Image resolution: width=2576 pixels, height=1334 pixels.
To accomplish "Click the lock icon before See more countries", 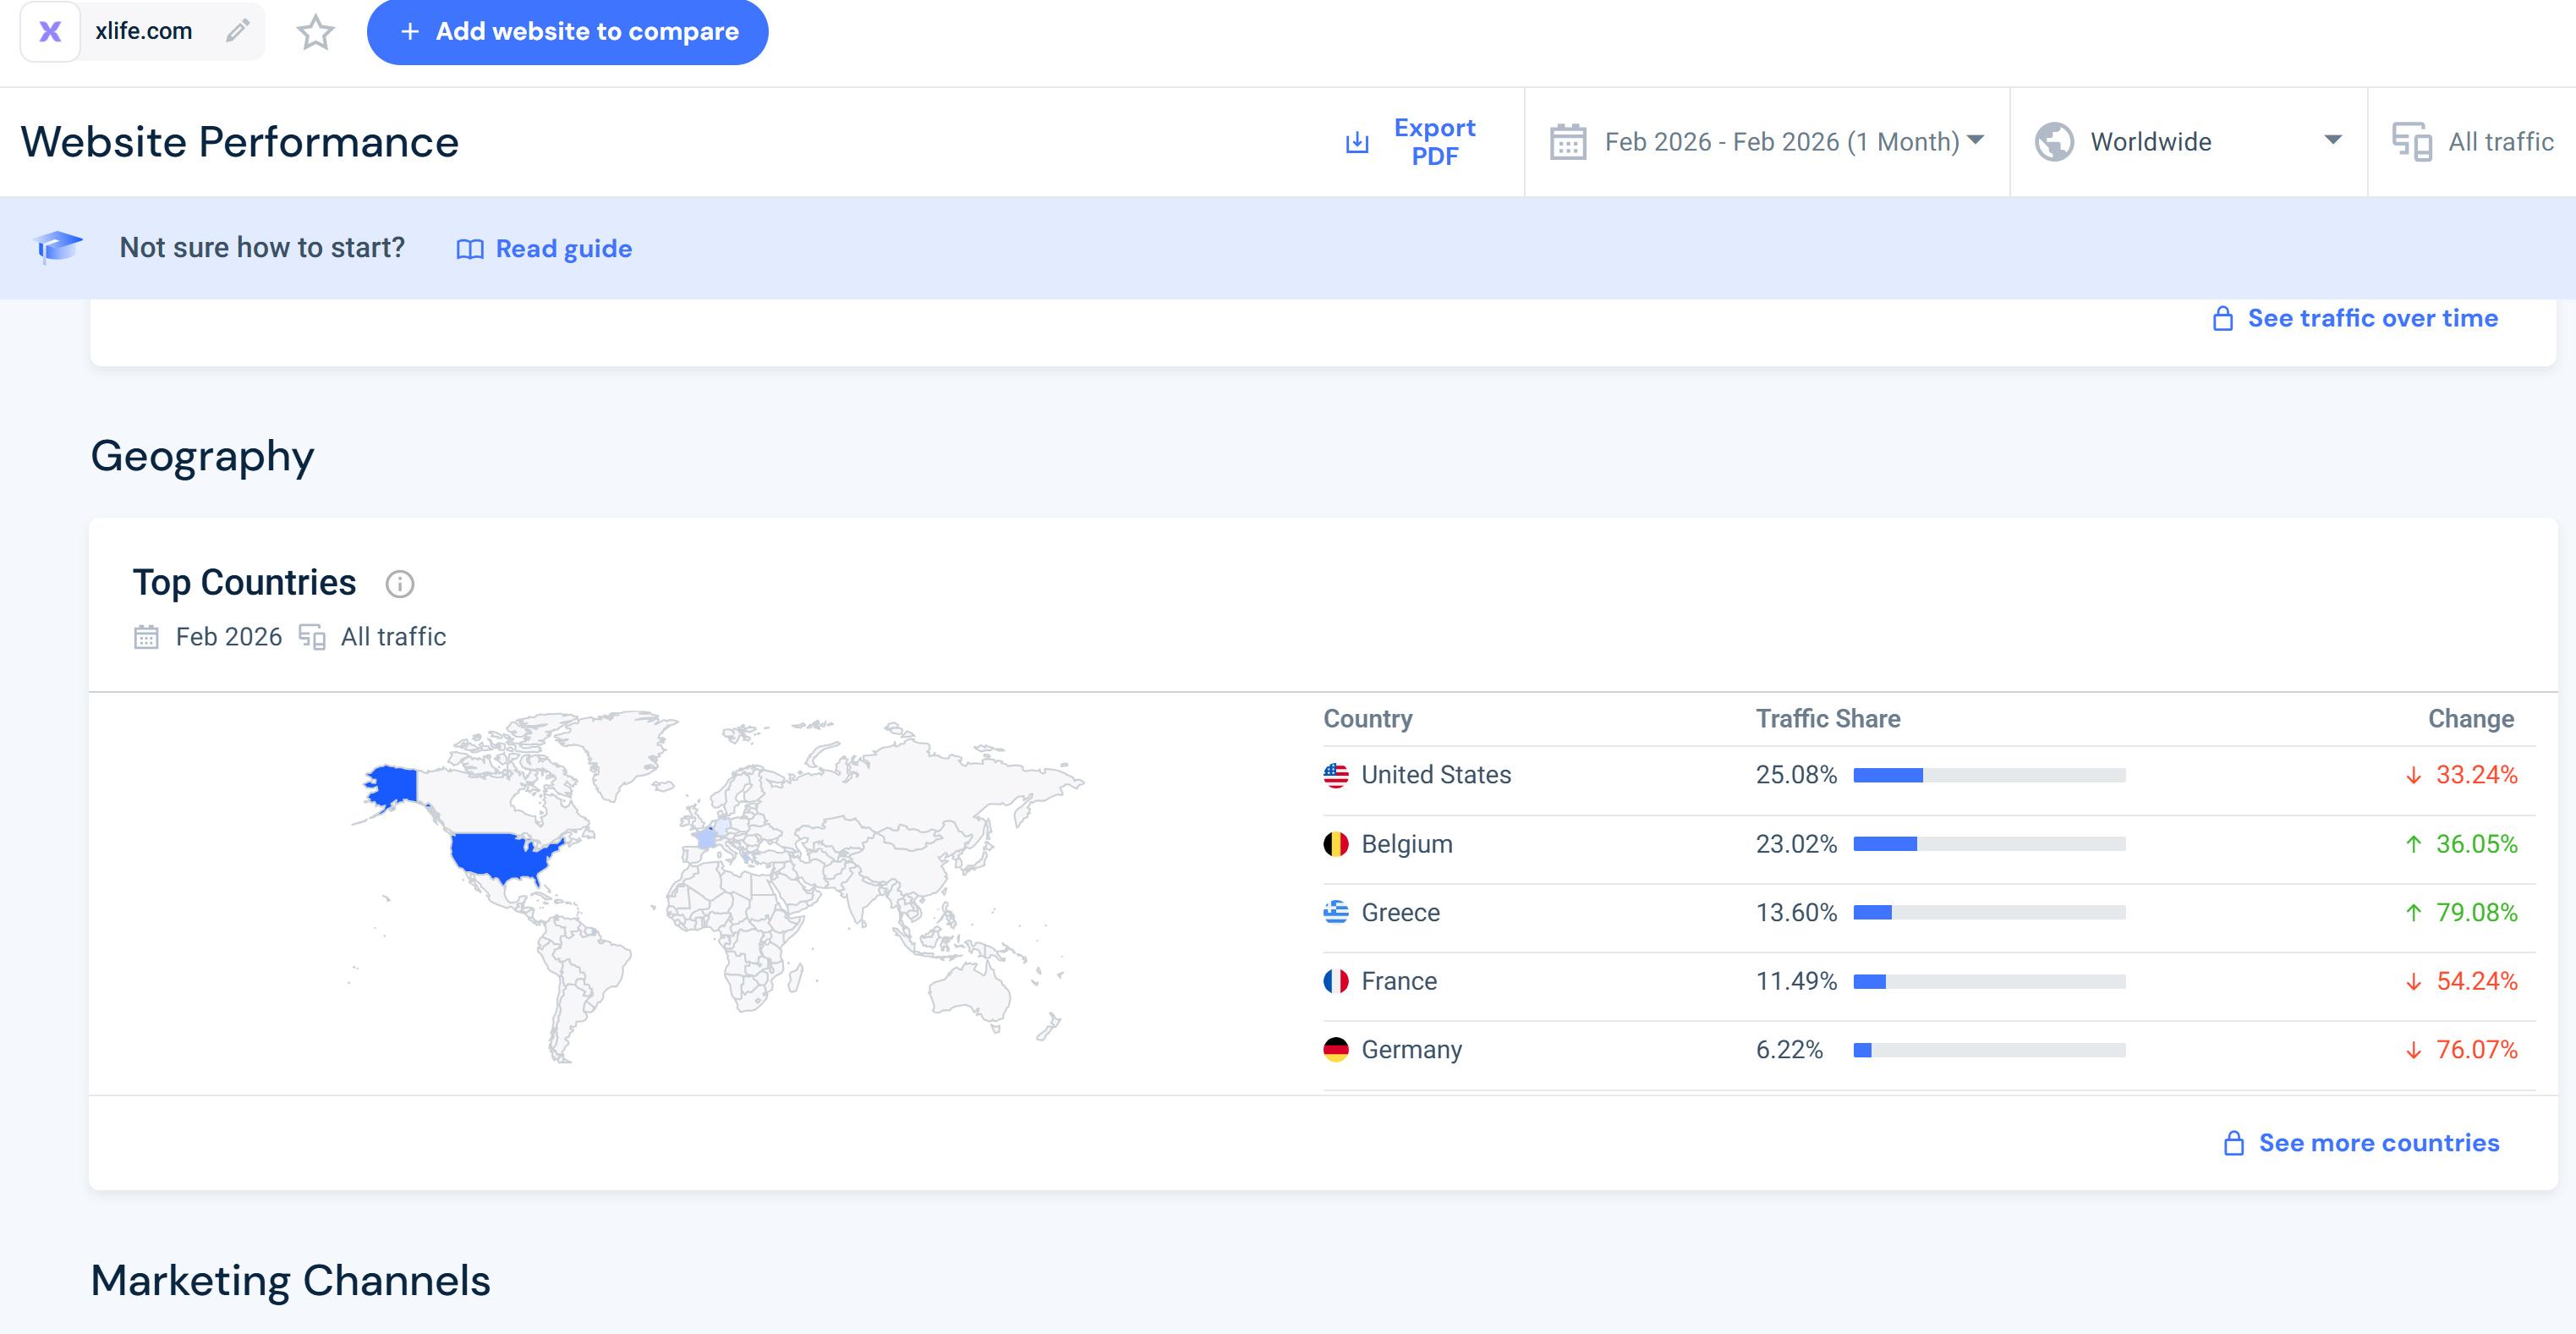I will 2233,1143.
